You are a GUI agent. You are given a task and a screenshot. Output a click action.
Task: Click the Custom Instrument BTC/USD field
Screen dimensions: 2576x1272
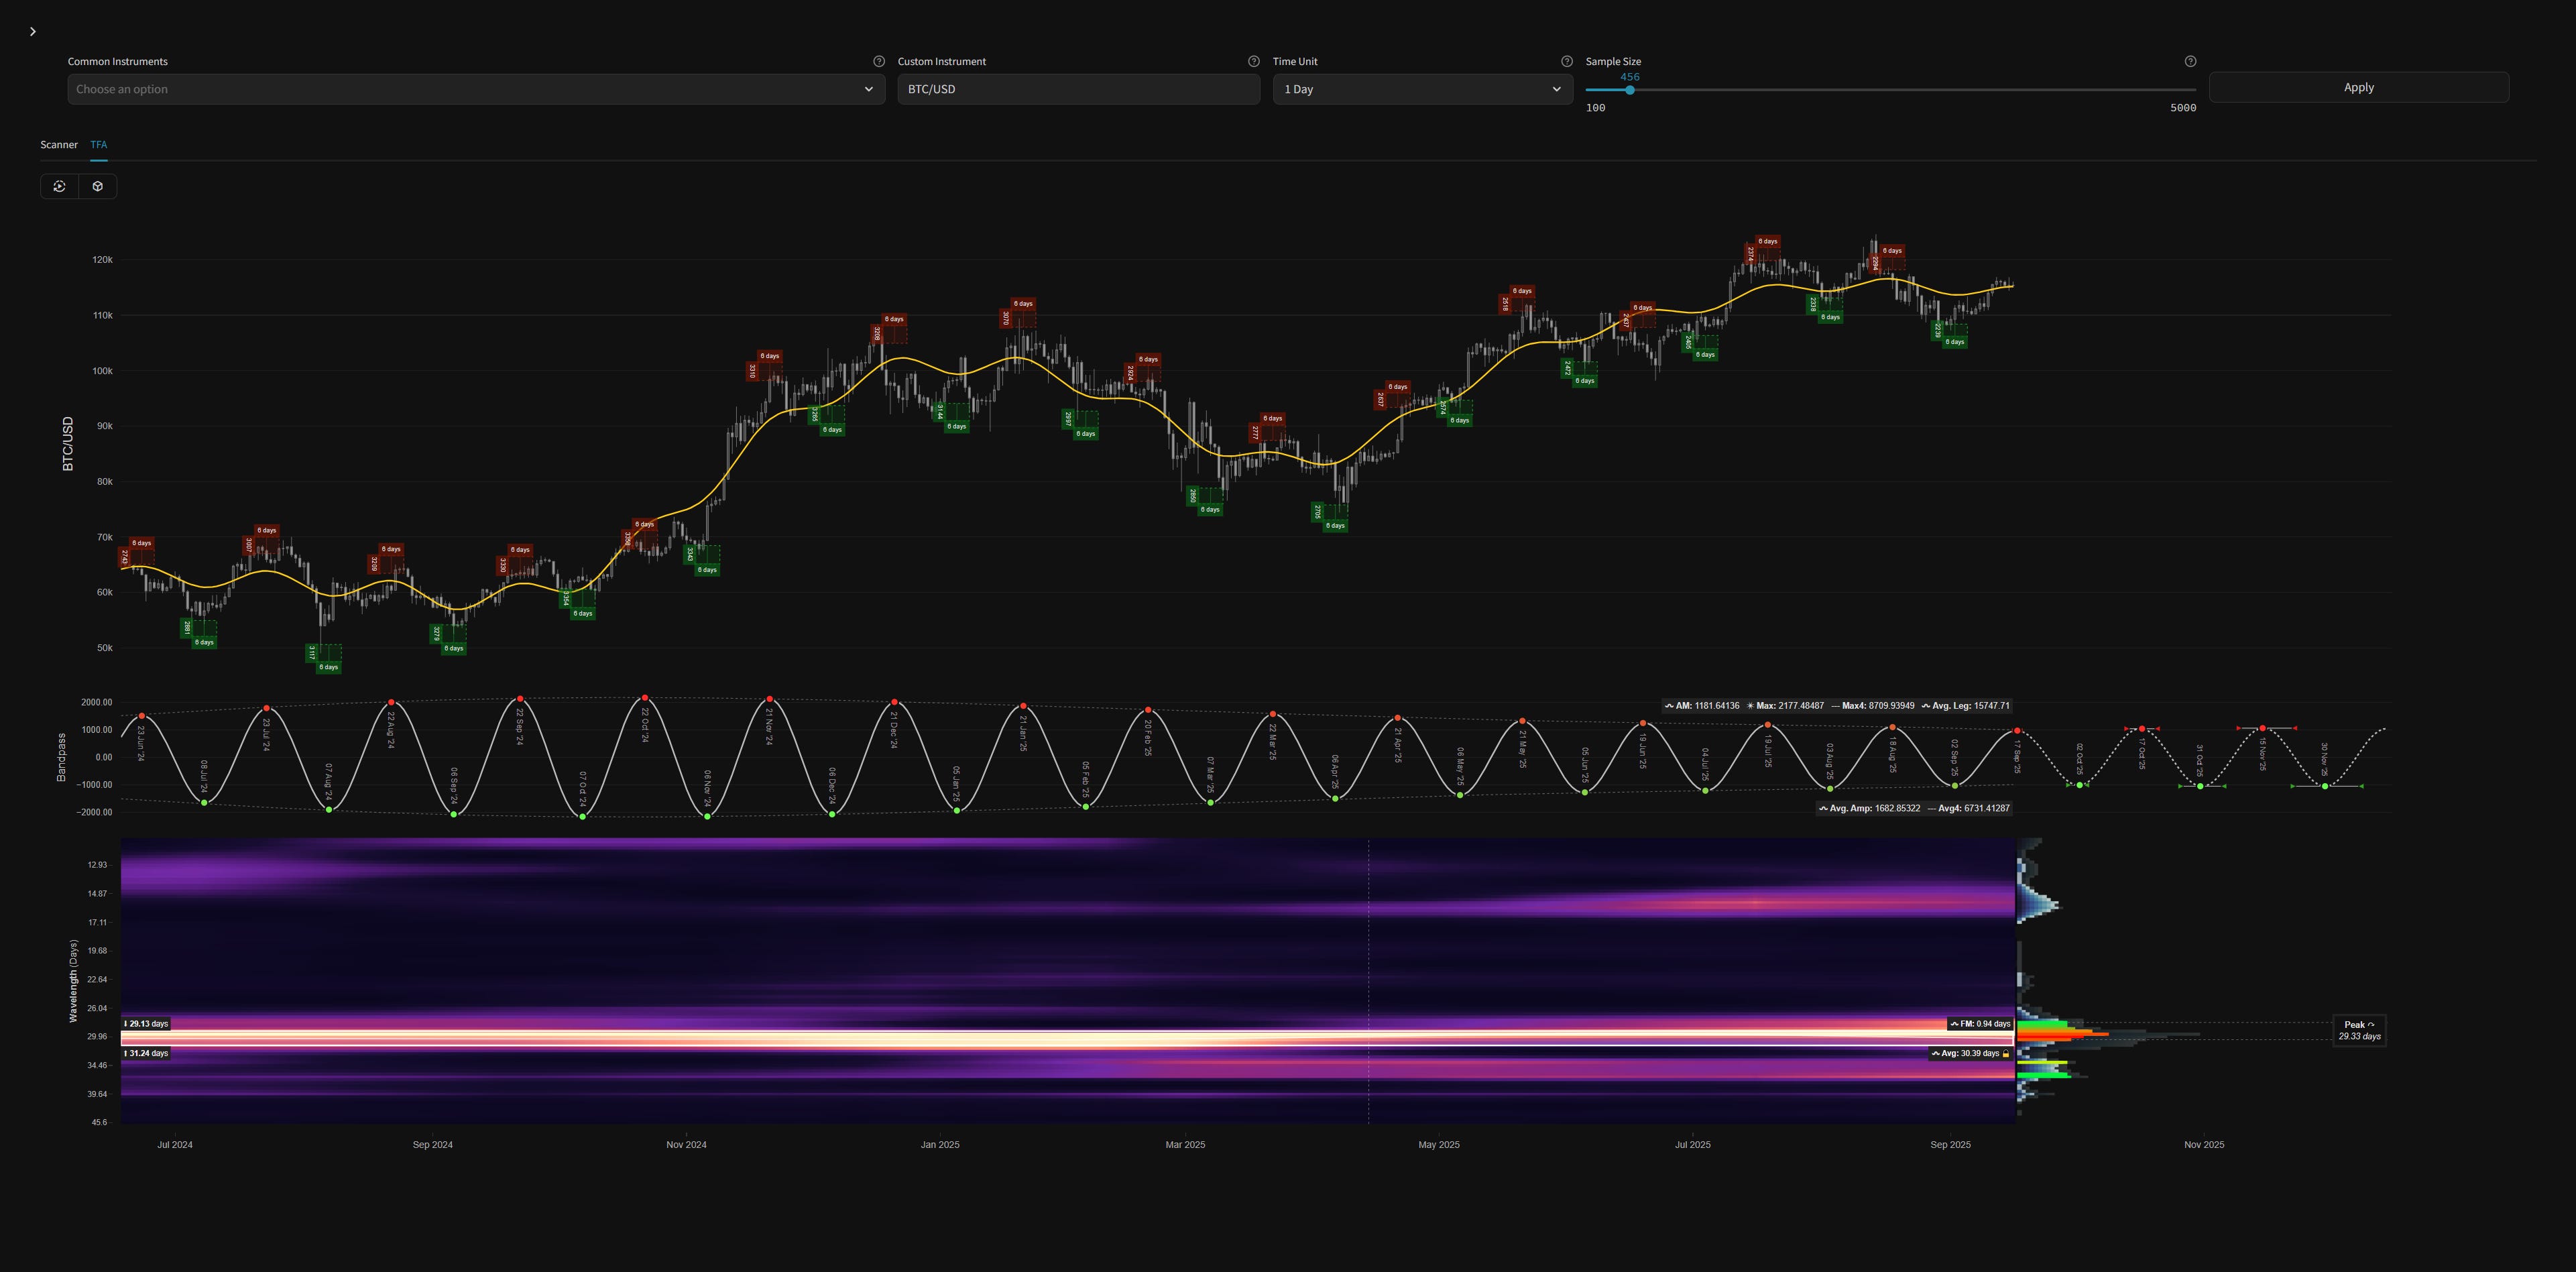coord(1077,89)
